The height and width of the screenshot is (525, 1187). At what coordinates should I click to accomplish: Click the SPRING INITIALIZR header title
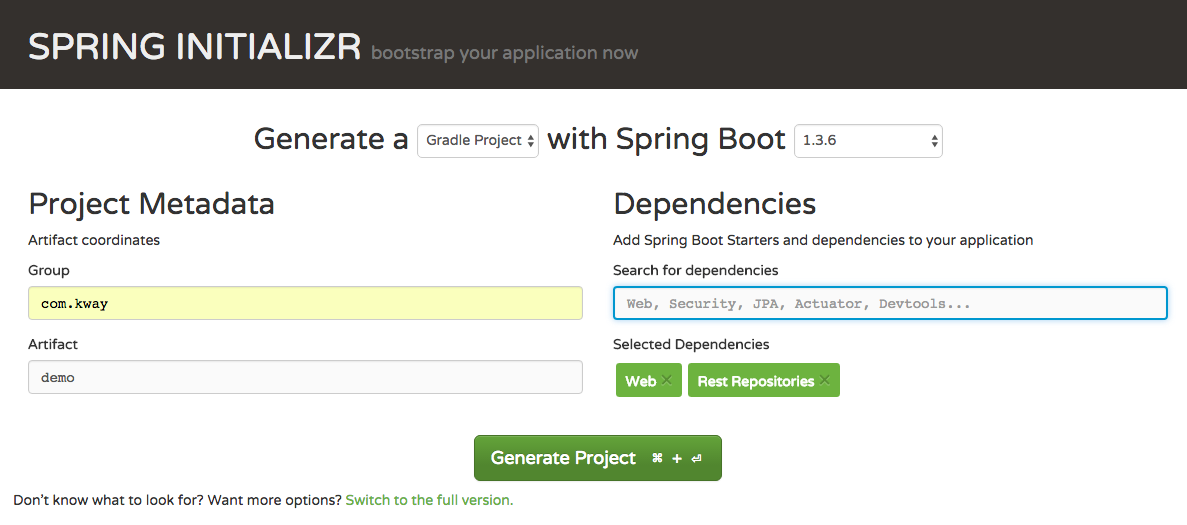[x=194, y=48]
